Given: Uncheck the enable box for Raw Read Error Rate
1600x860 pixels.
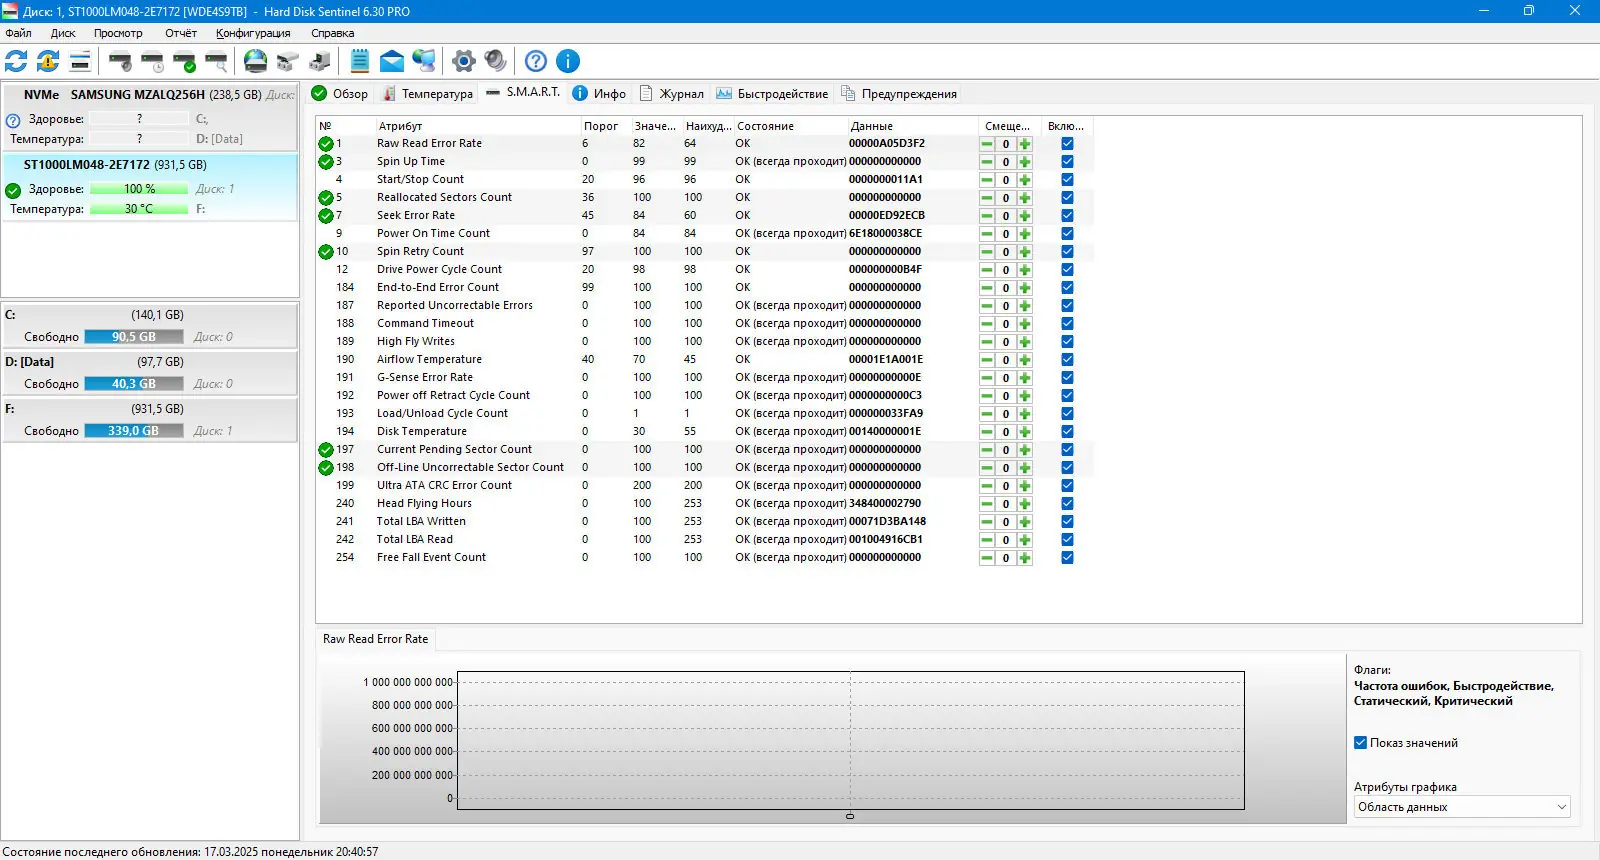Looking at the screenshot, I should point(1067,144).
